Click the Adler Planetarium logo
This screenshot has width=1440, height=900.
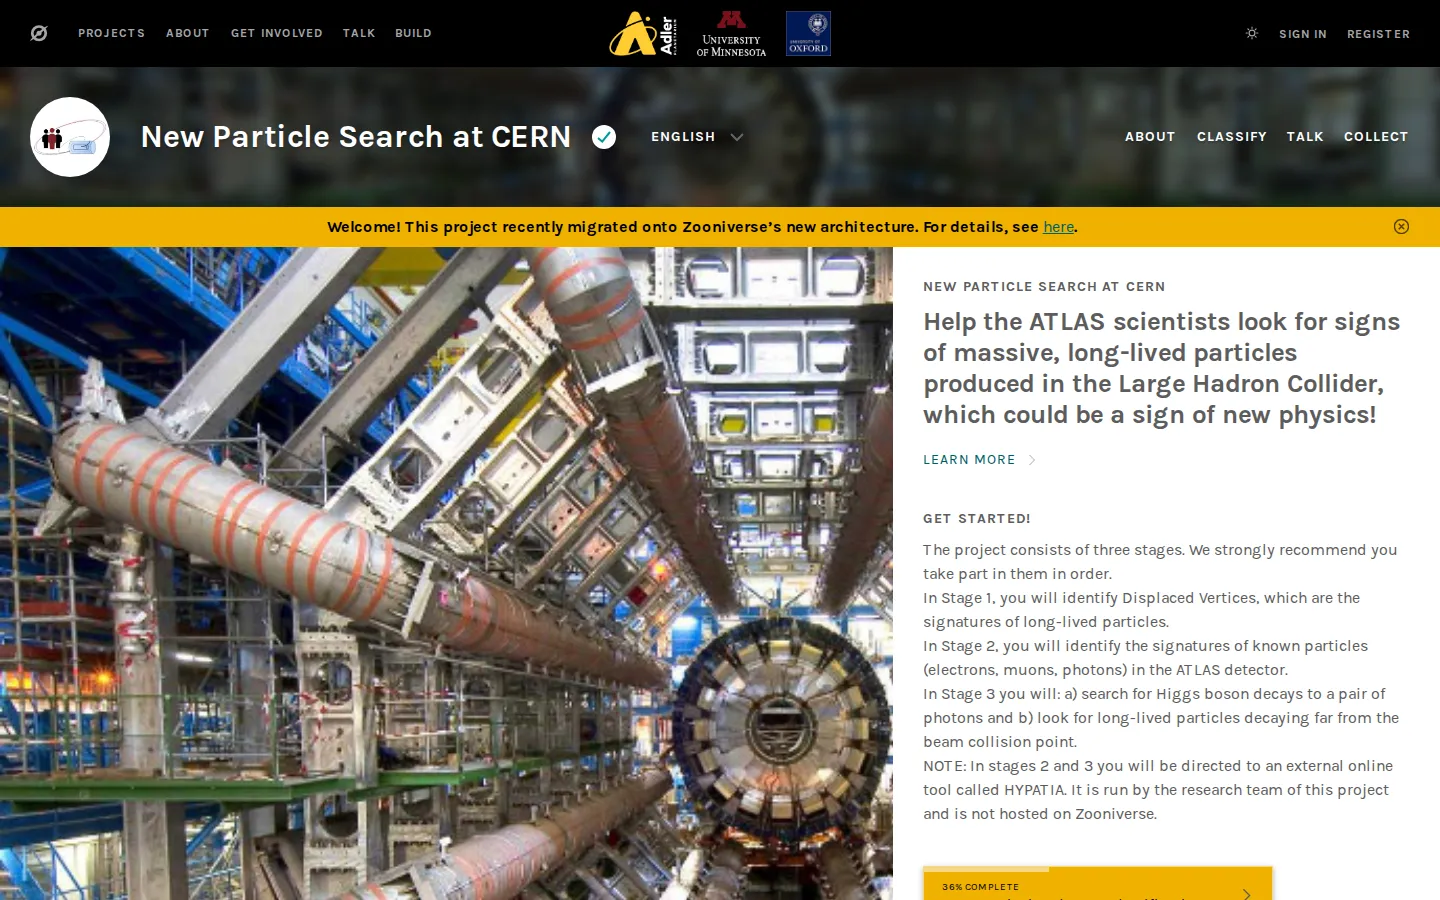click(643, 33)
